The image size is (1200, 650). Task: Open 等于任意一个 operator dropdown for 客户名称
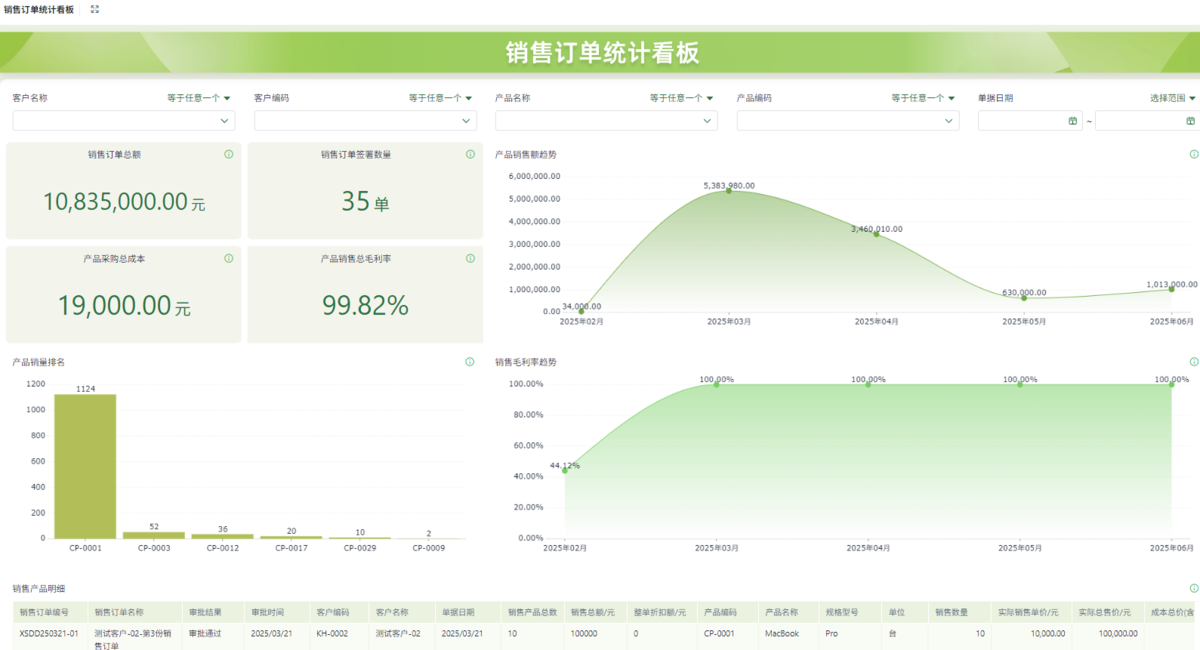pos(199,98)
